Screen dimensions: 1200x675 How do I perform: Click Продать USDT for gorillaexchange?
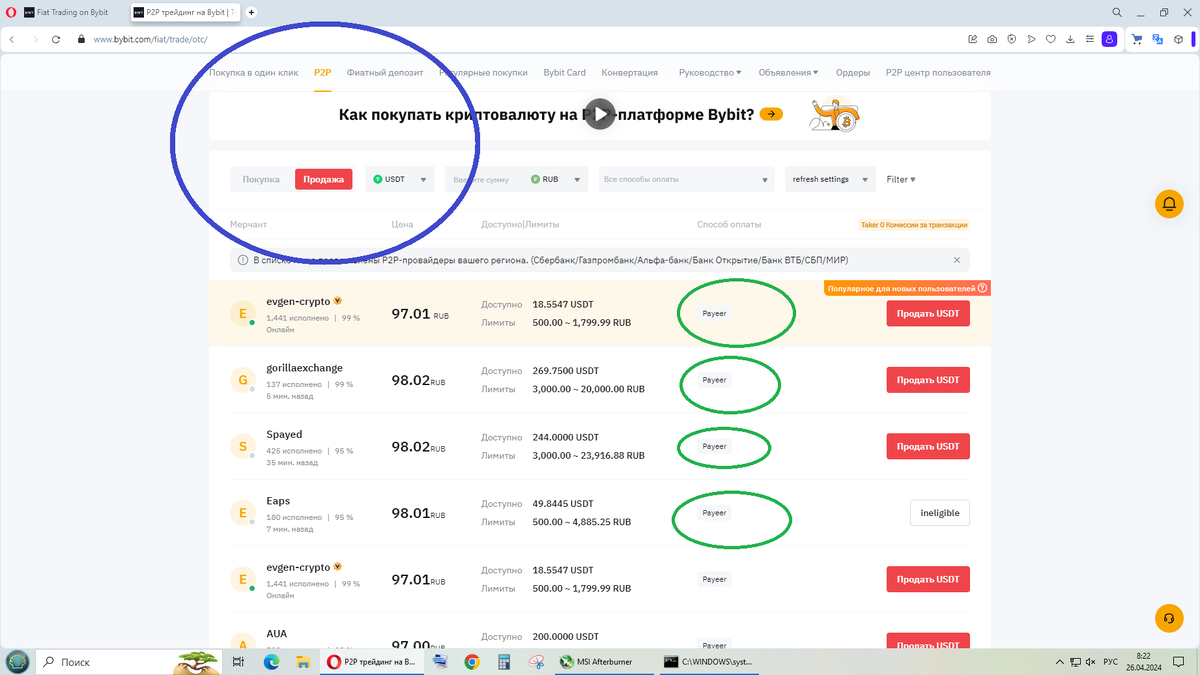pyautogui.click(x=927, y=379)
